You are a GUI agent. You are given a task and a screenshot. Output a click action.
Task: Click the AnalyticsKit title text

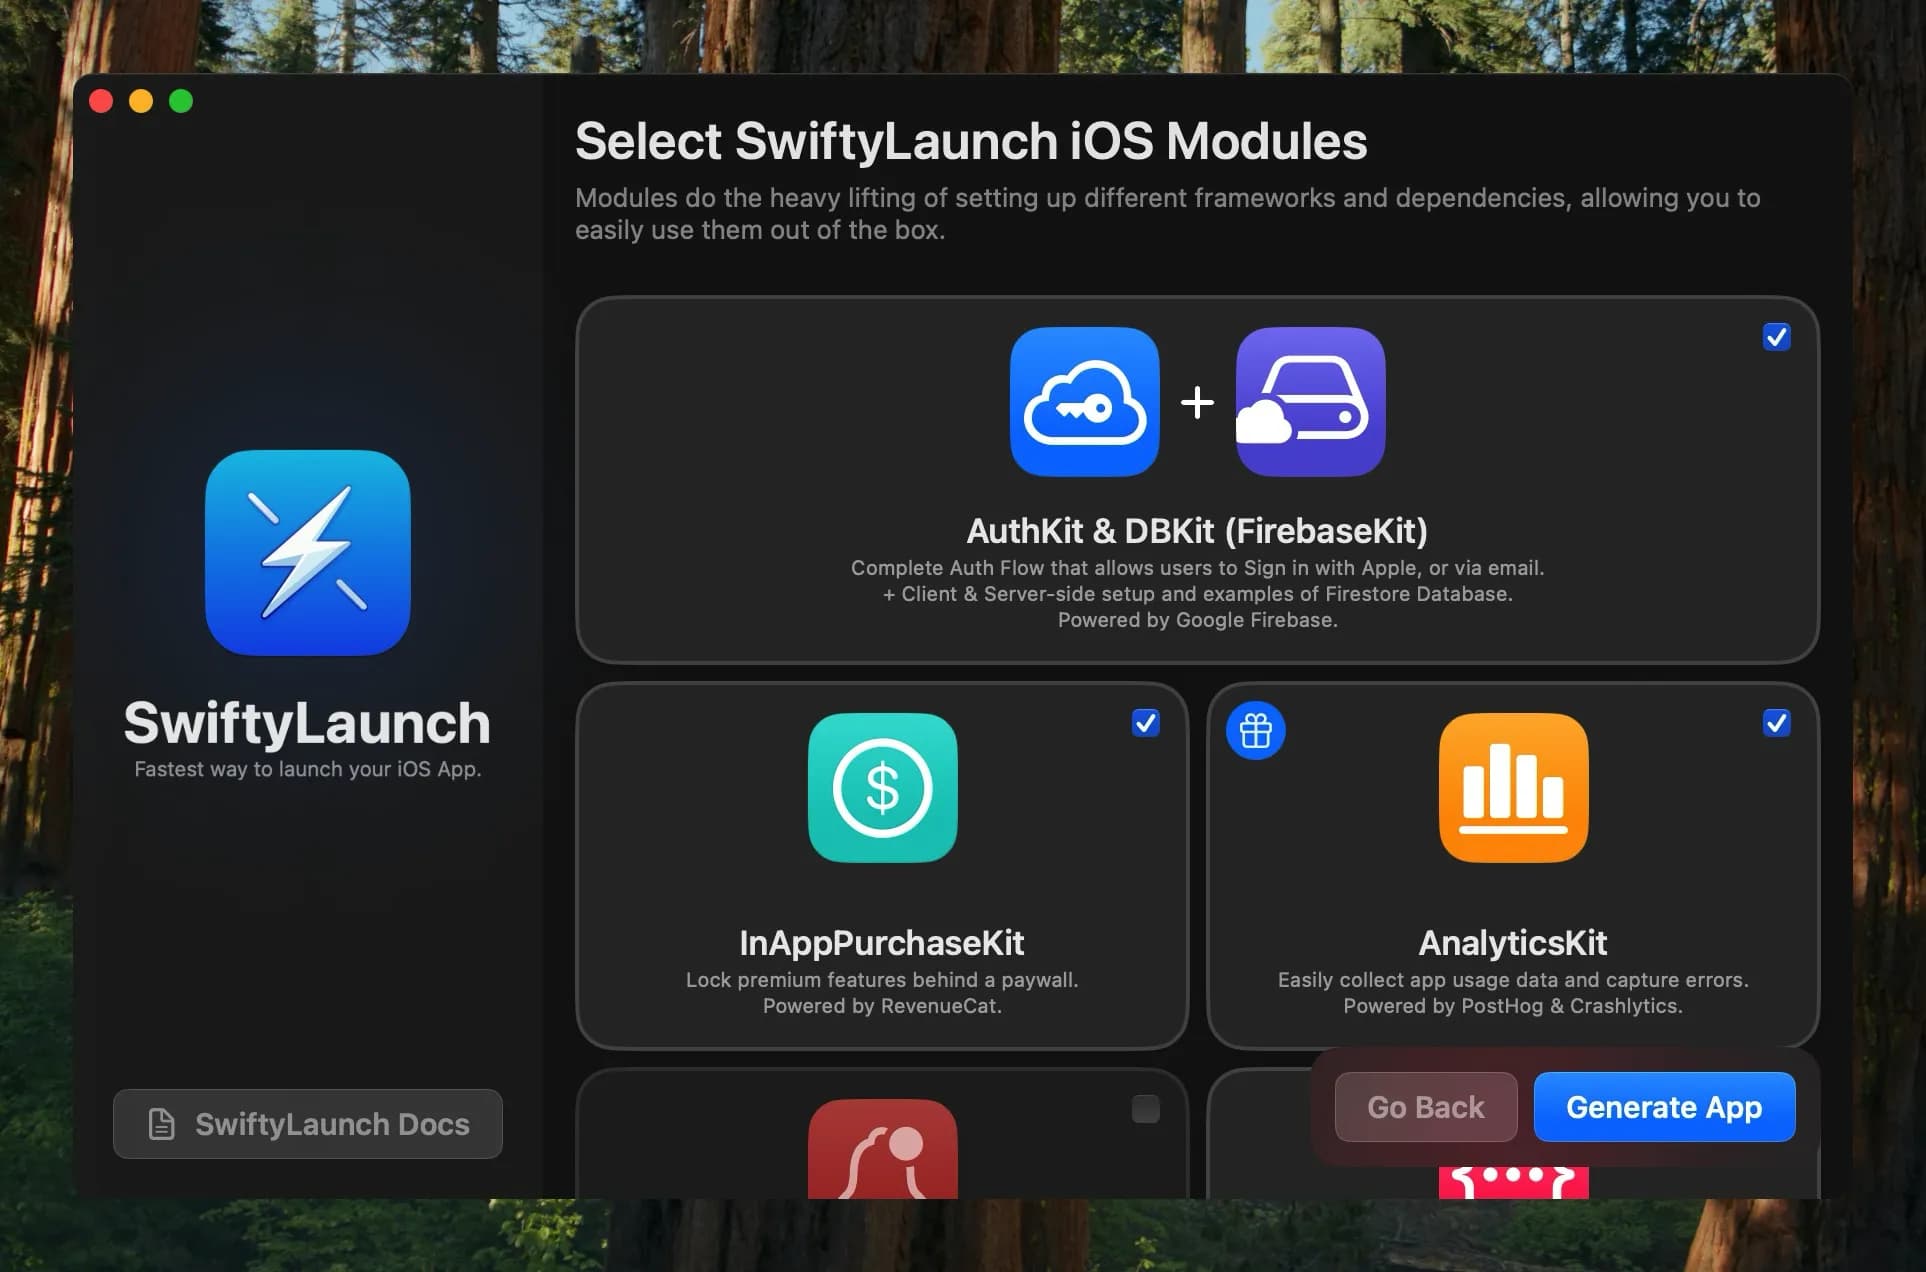[x=1513, y=943]
